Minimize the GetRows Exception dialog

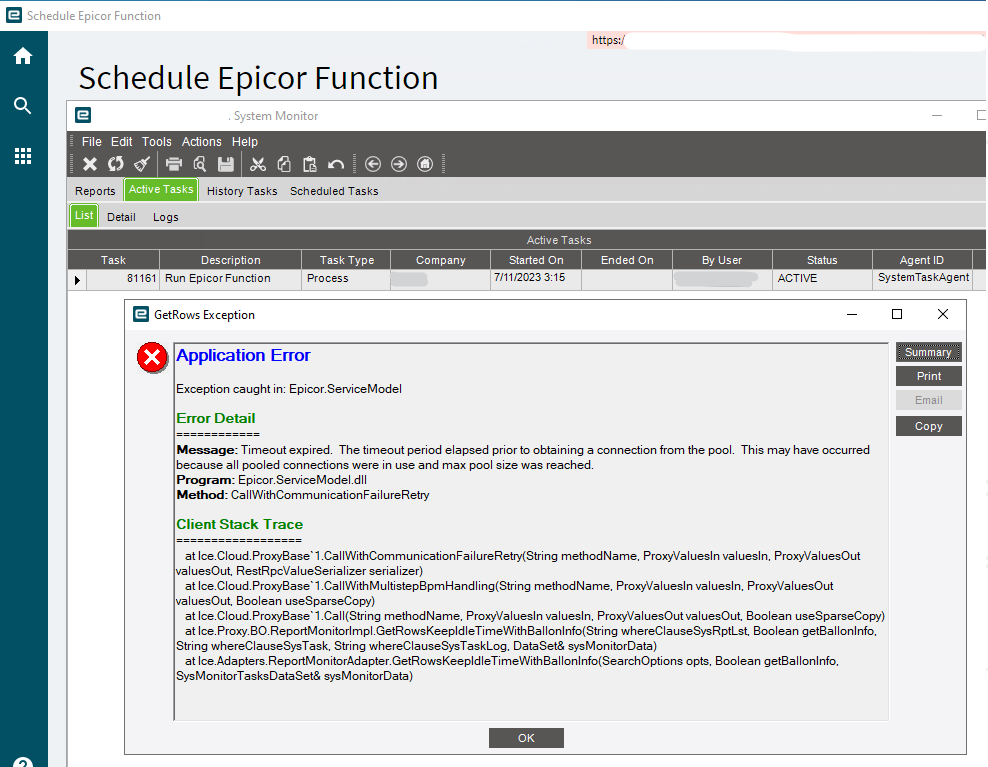852,314
